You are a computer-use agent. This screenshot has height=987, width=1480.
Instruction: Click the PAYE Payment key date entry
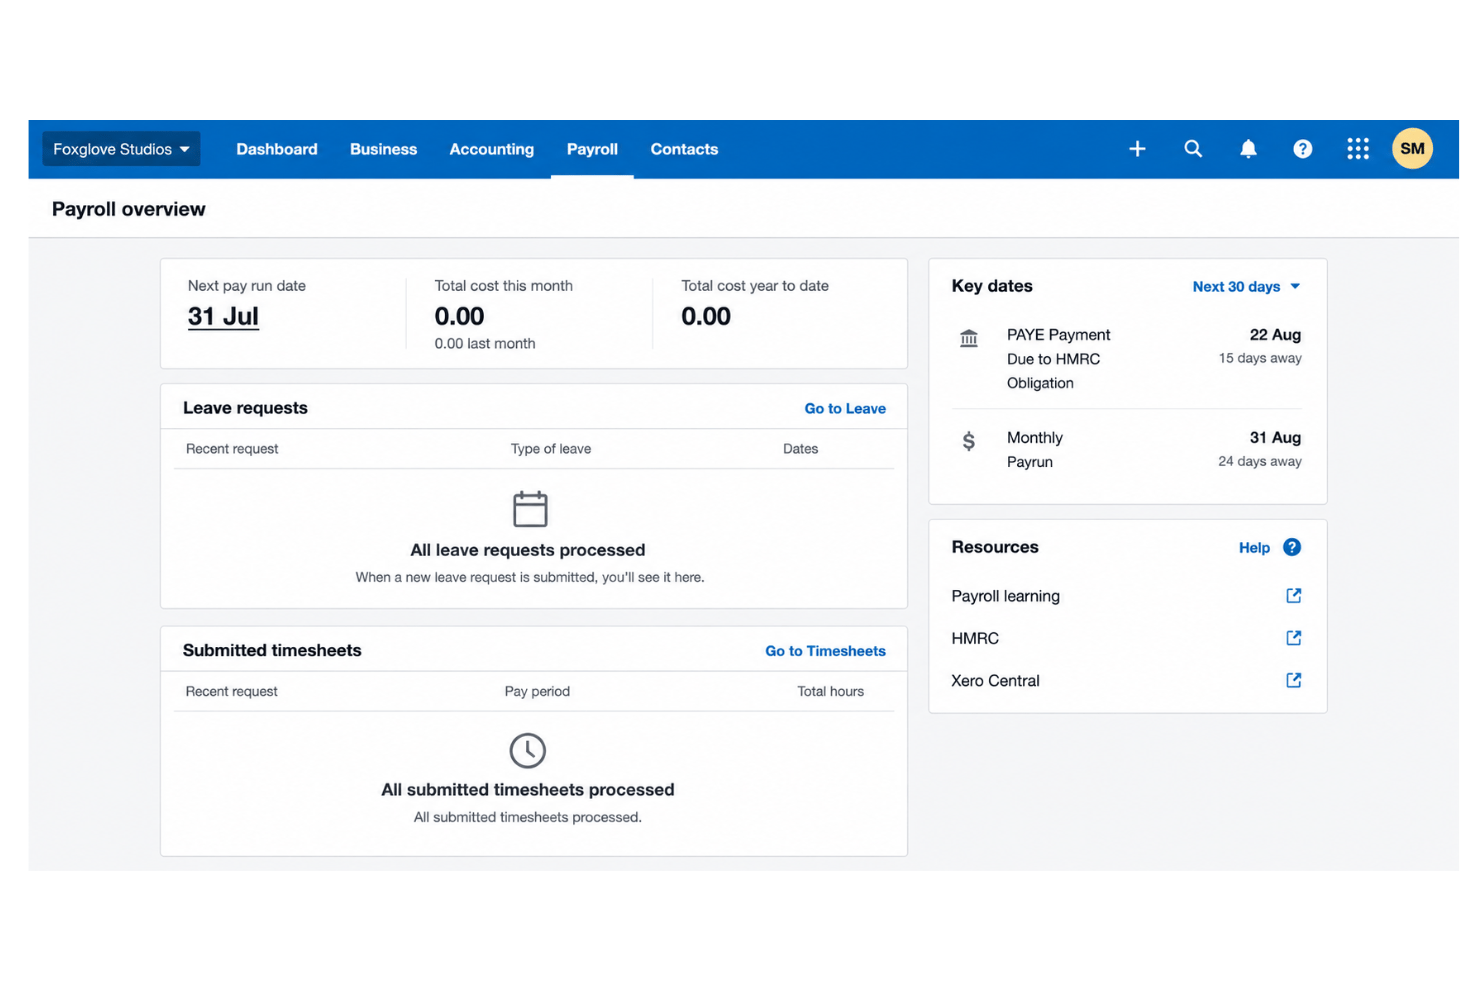coord(1127,359)
